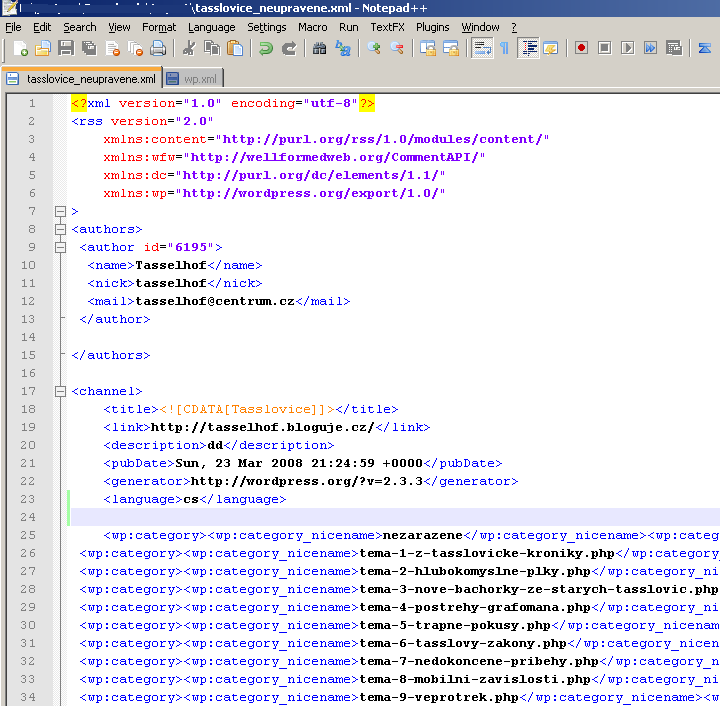This screenshot has width=720, height=706.
Task: Click the New file toolbar icon
Action: [x=21, y=48]
